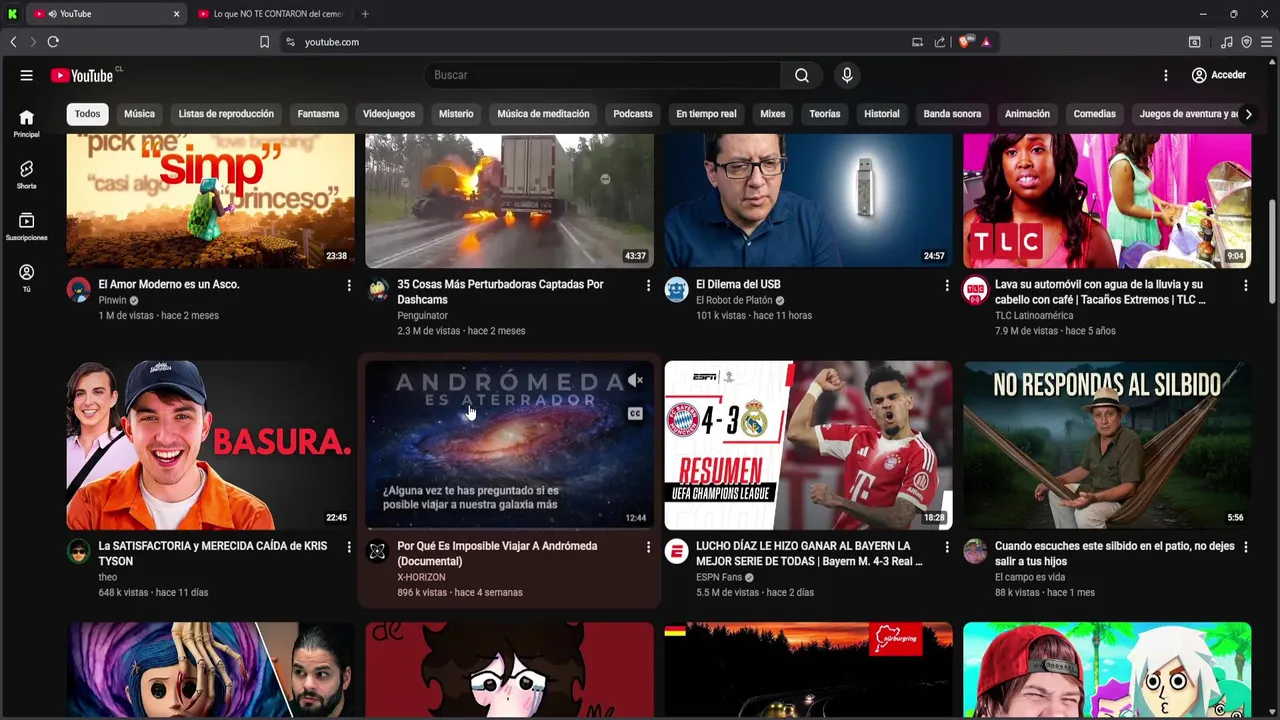Switch to 'Lo que NO TE CONTARON' tab
The image size is (1280, 720).
(x=270, y=14)
